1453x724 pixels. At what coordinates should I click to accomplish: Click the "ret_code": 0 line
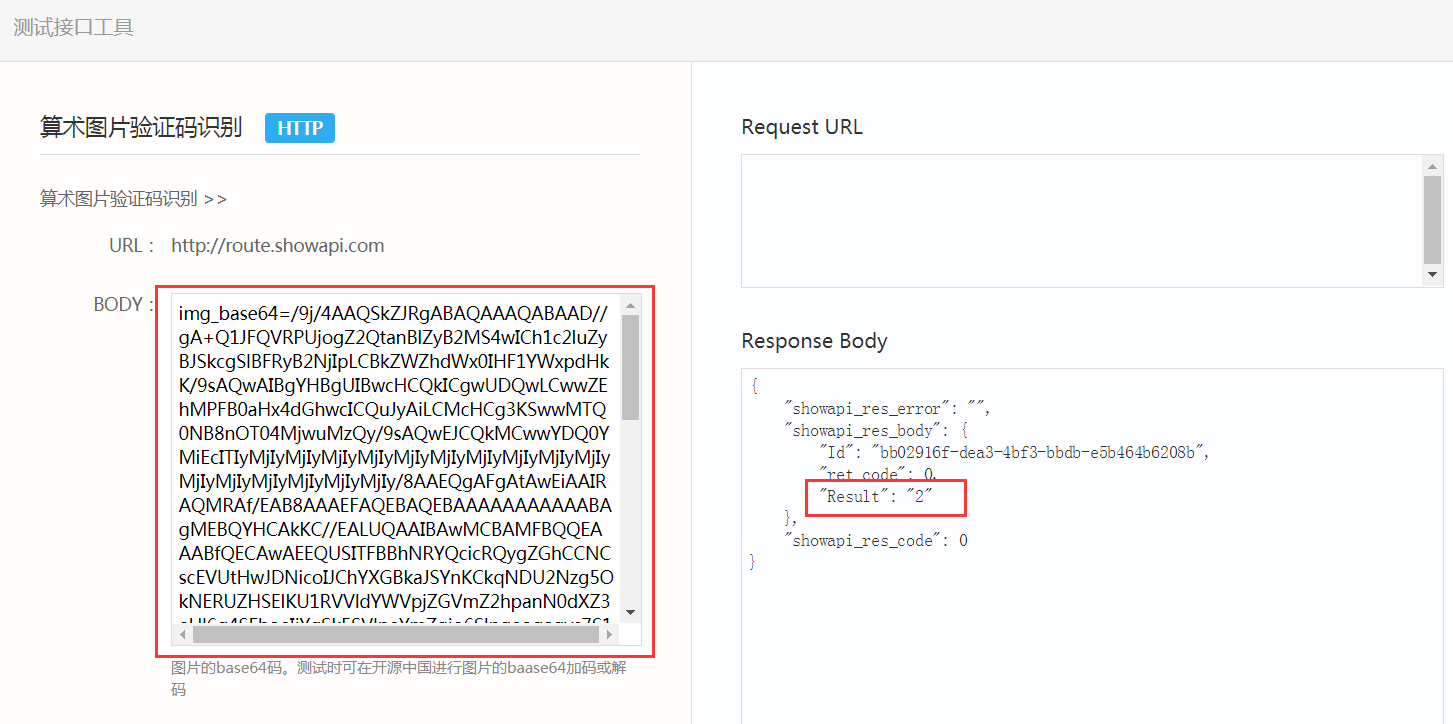tap(878, 474)
